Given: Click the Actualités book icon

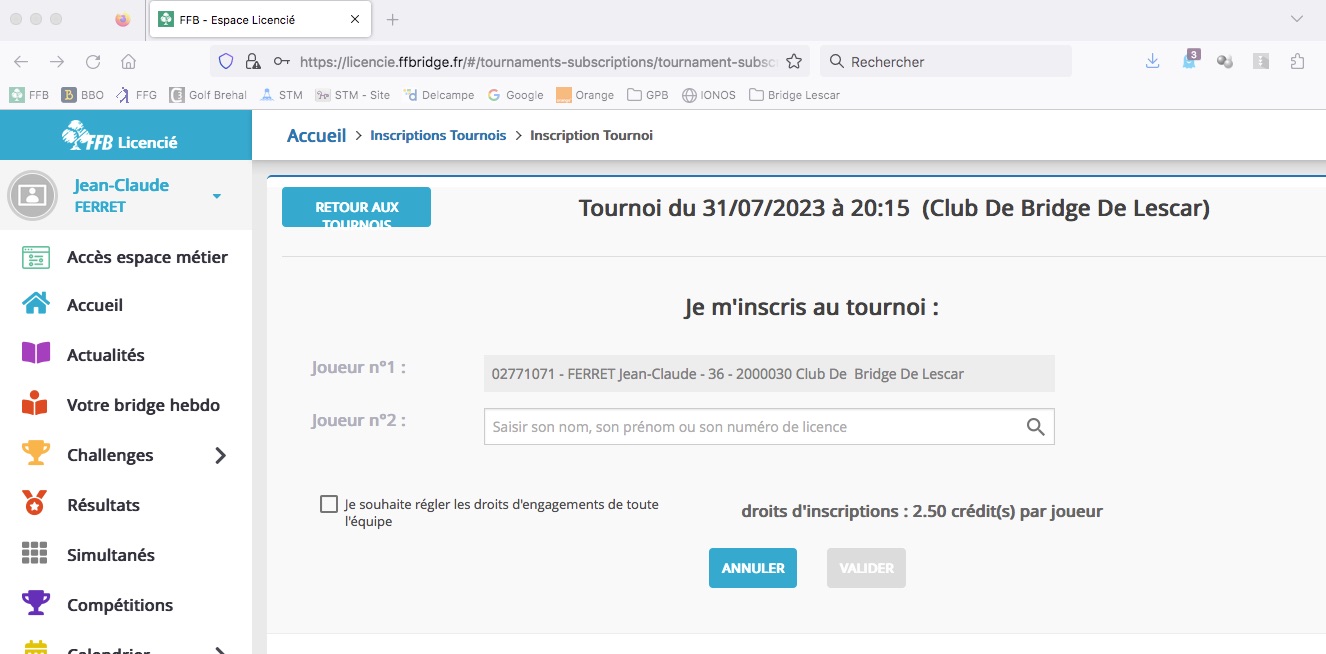Looking at the screenshot, I should 35,354.
